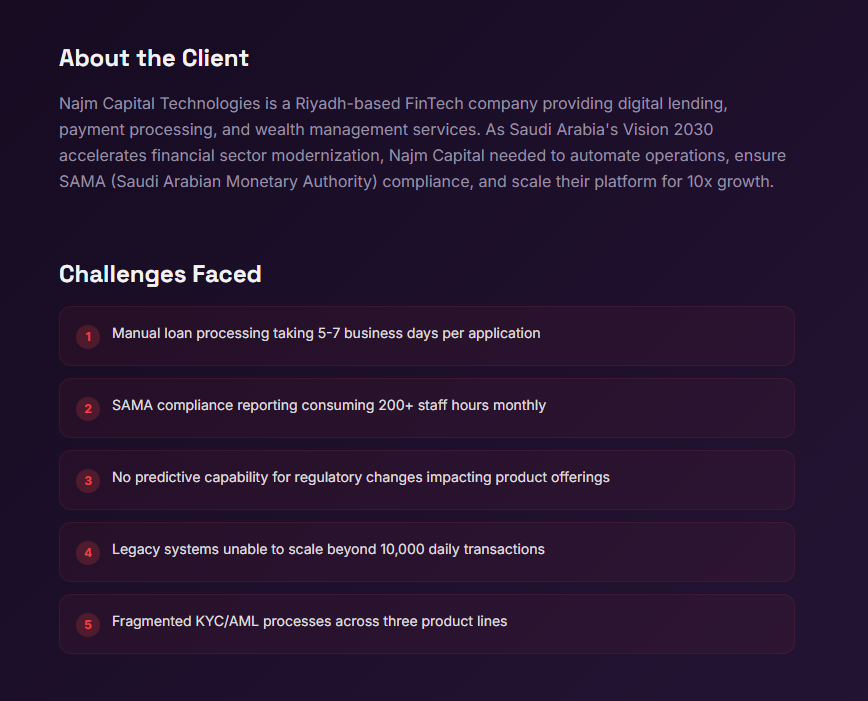Image resolution: width=868 pixels, height=701 pixels.
Task: Select the fragmented KYC/AML processes challenge text
Action: click(x=309, y=621)
